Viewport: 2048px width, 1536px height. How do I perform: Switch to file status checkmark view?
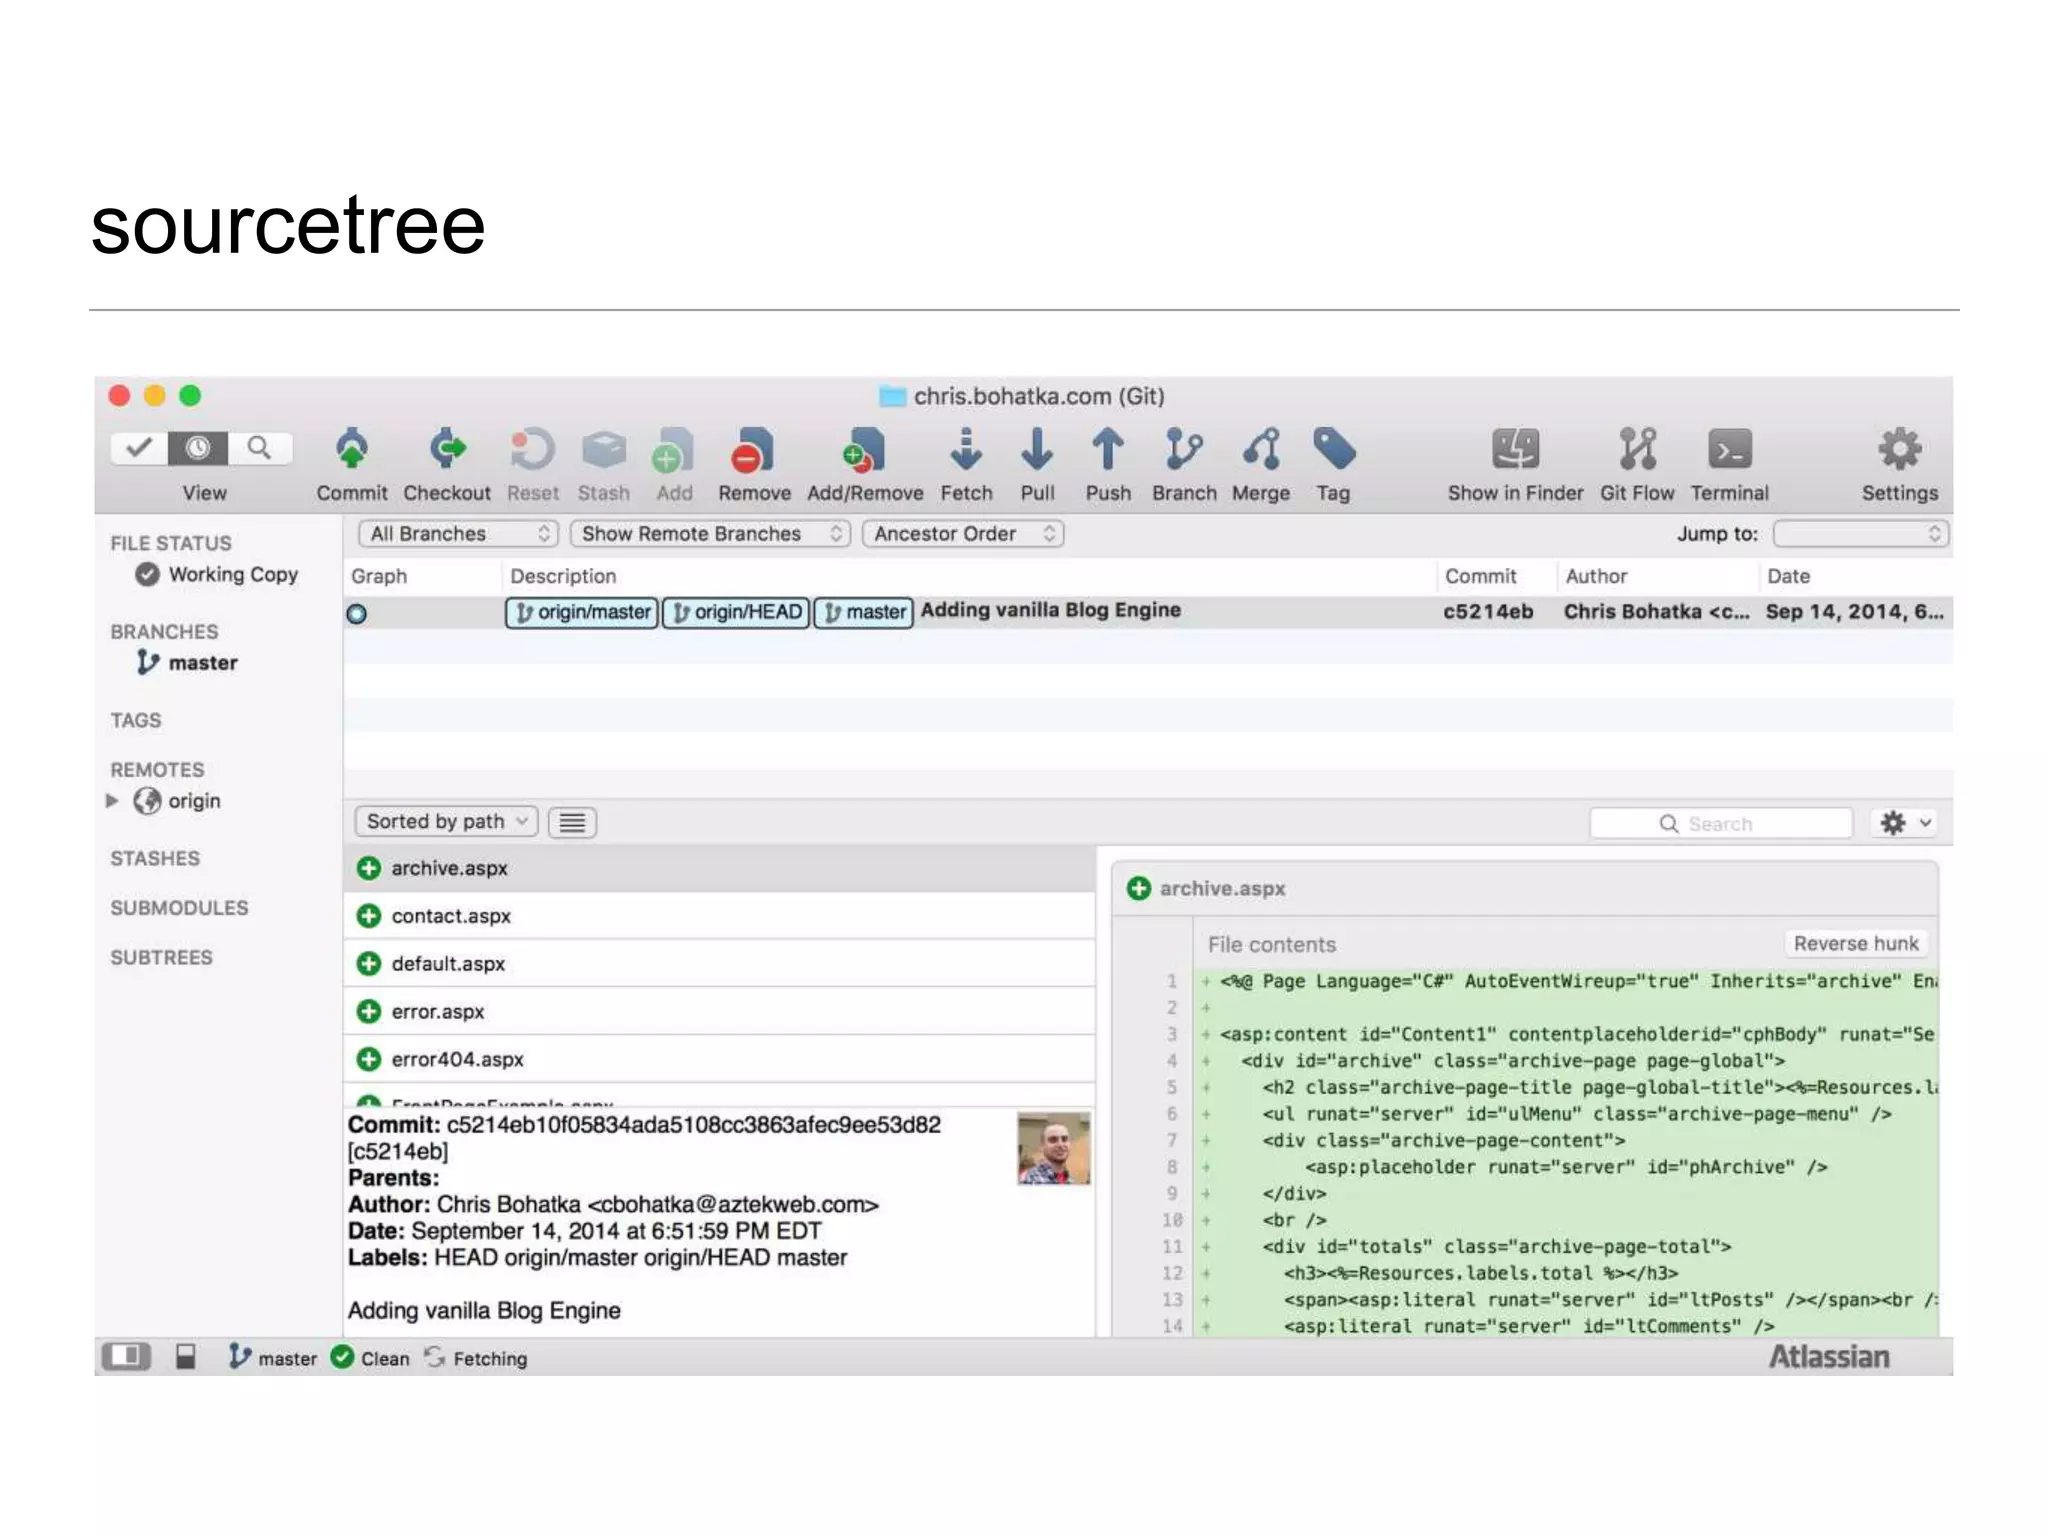139,448
